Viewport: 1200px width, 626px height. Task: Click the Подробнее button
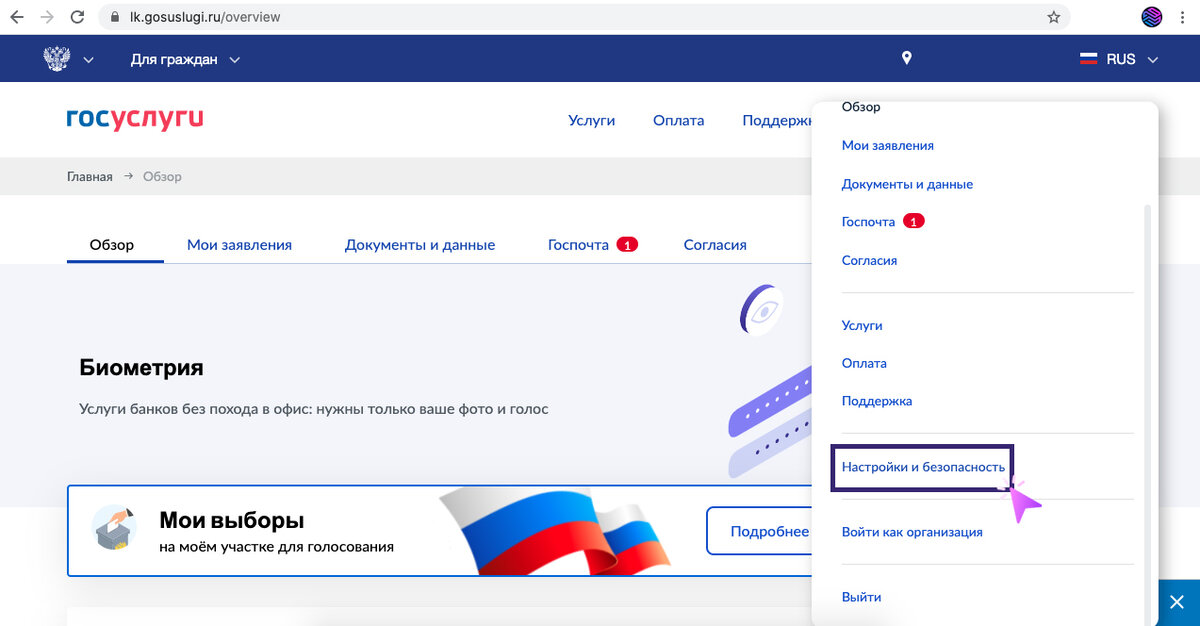click(760, 531)
